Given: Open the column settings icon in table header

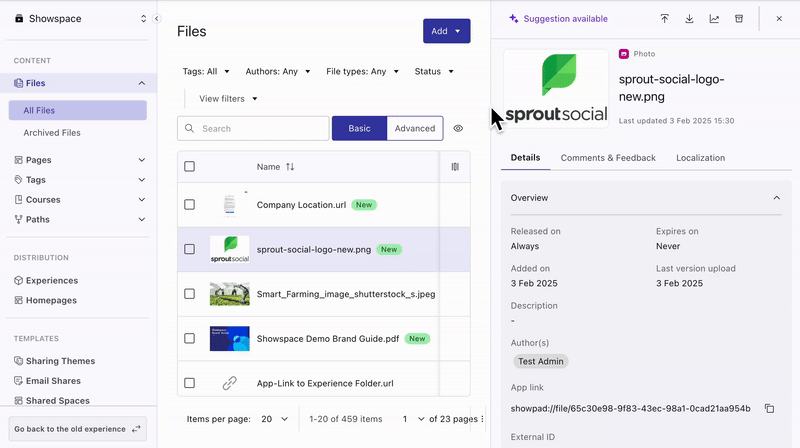Looking at the screenshot, I should [x=455, y=167].
